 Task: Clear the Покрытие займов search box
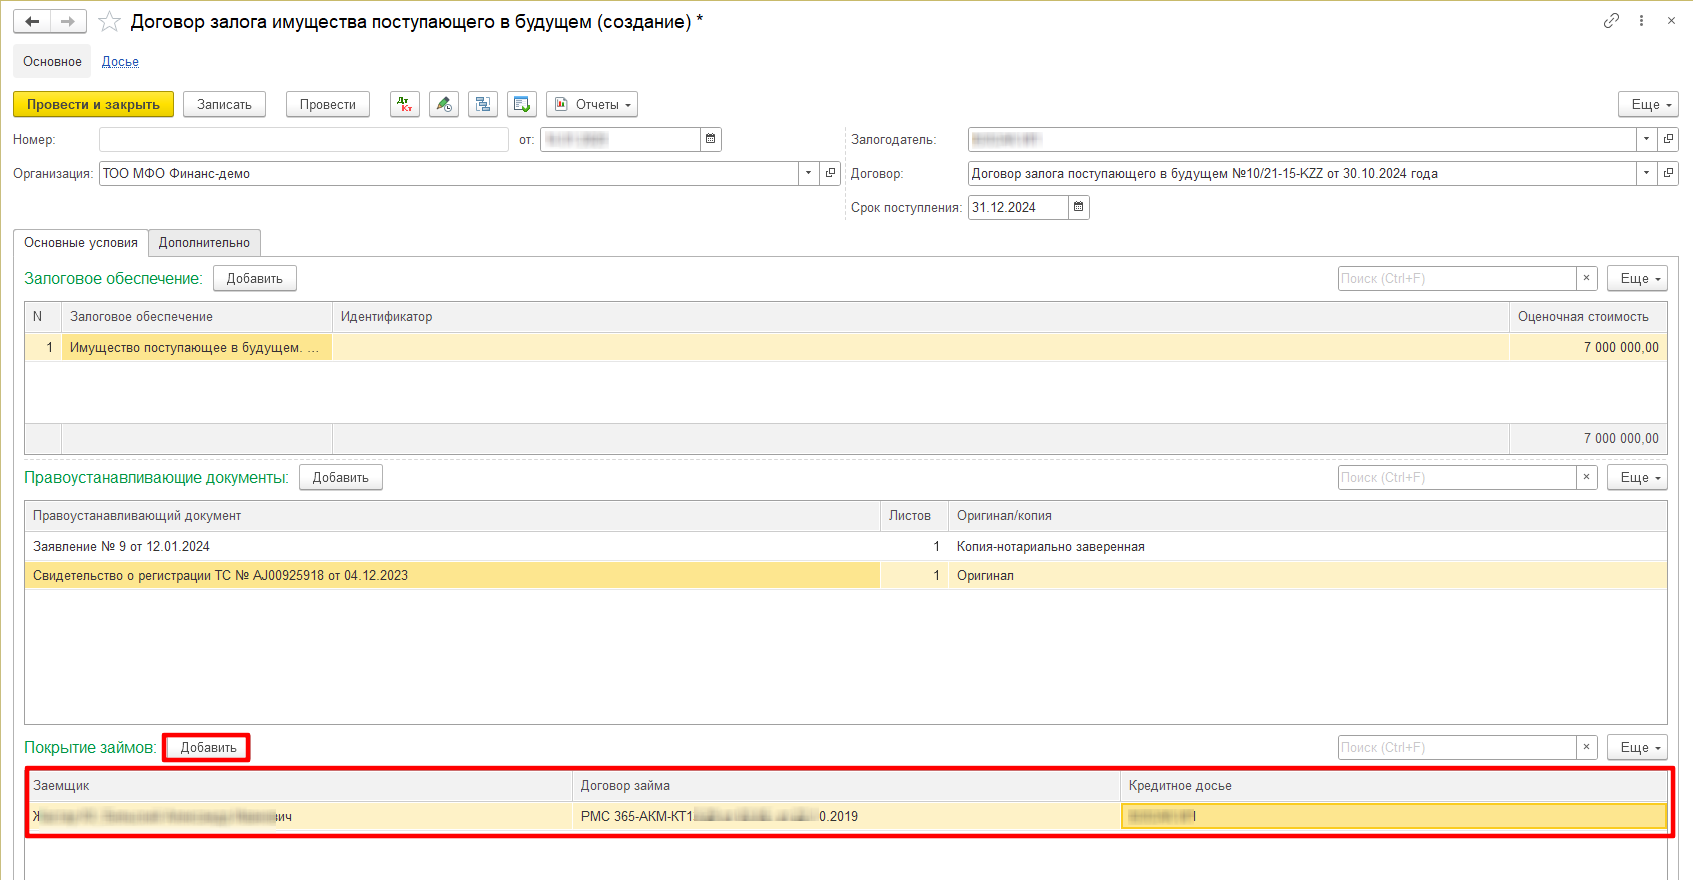(x=1587, y=747)
